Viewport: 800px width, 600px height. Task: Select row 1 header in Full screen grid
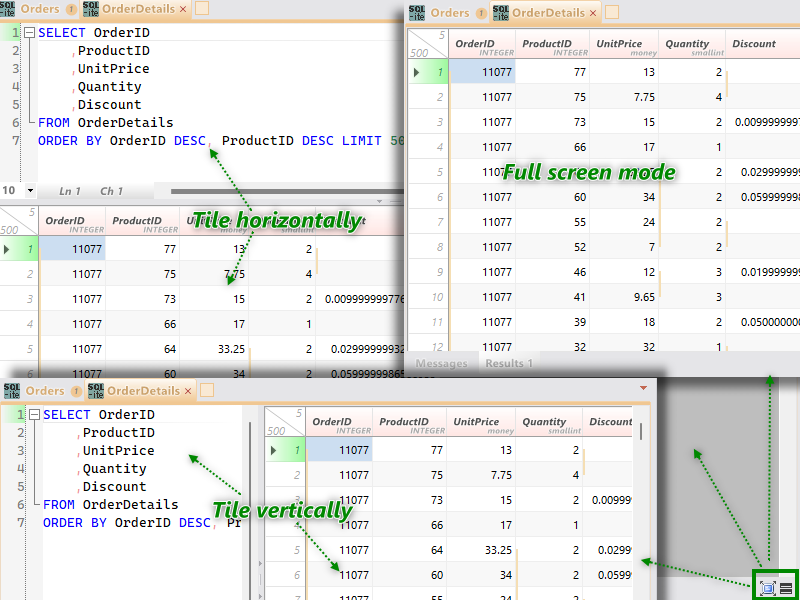[x=429, y=72]
